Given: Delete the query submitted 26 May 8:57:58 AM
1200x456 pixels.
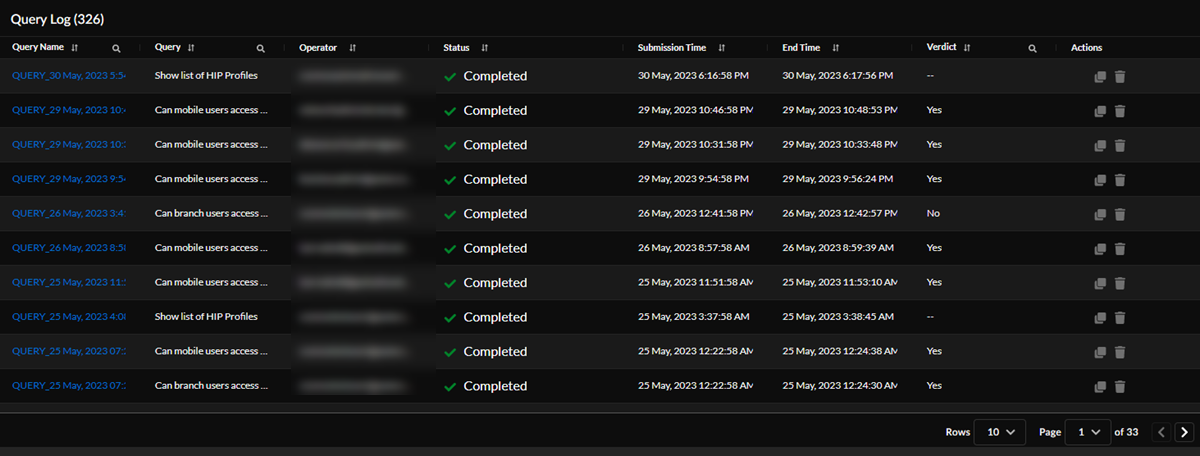Looking at the screenshot, I should click(1120, 248).
